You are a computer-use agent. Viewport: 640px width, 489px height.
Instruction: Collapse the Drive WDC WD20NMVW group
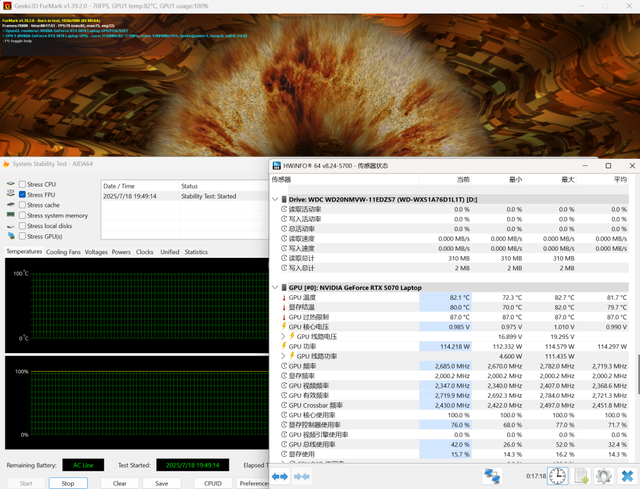pos(275,199)
